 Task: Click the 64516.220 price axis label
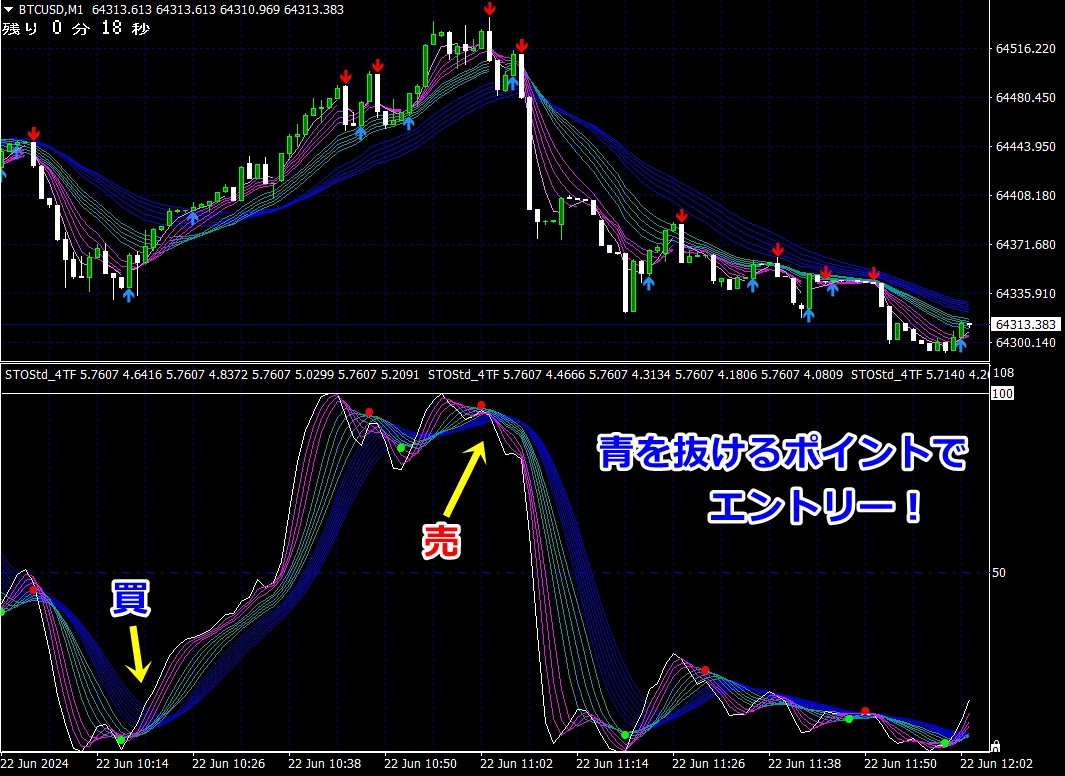1025,48
